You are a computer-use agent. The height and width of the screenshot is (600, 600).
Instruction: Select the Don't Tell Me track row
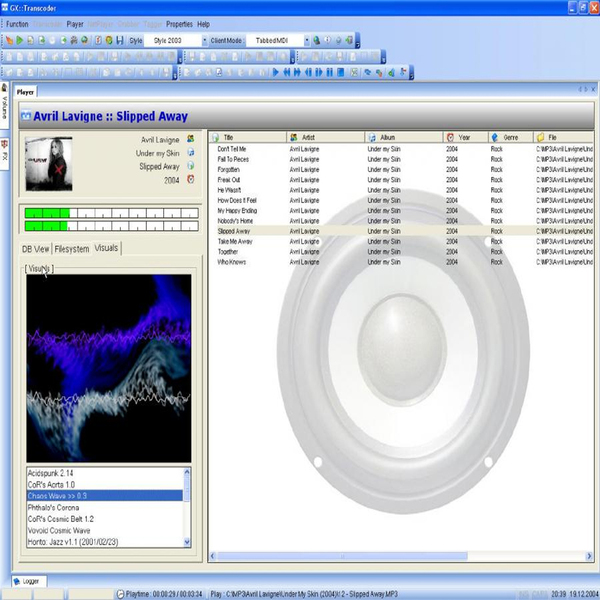coord(401,149)
